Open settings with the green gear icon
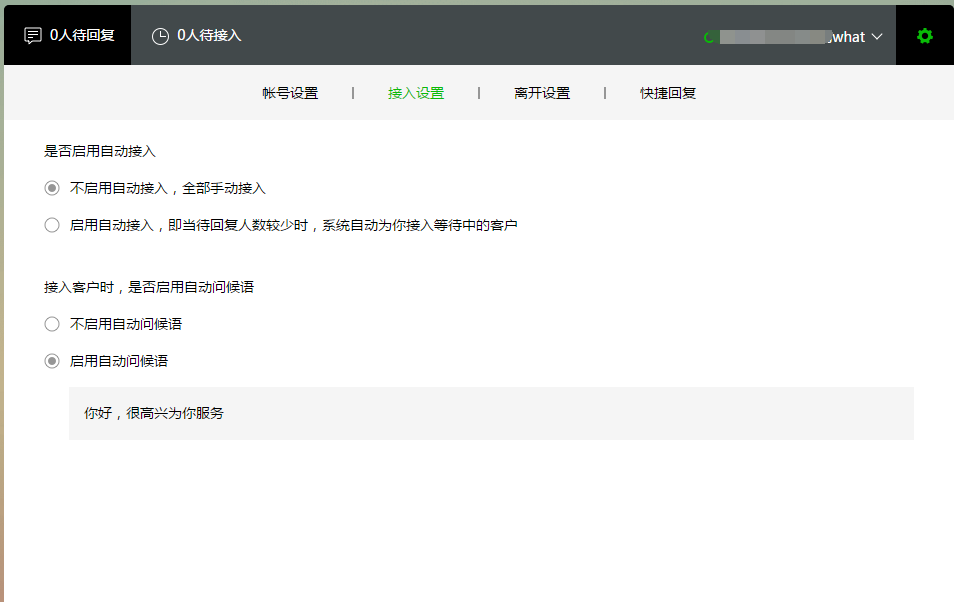954x602 pixels. pos(924,36)
